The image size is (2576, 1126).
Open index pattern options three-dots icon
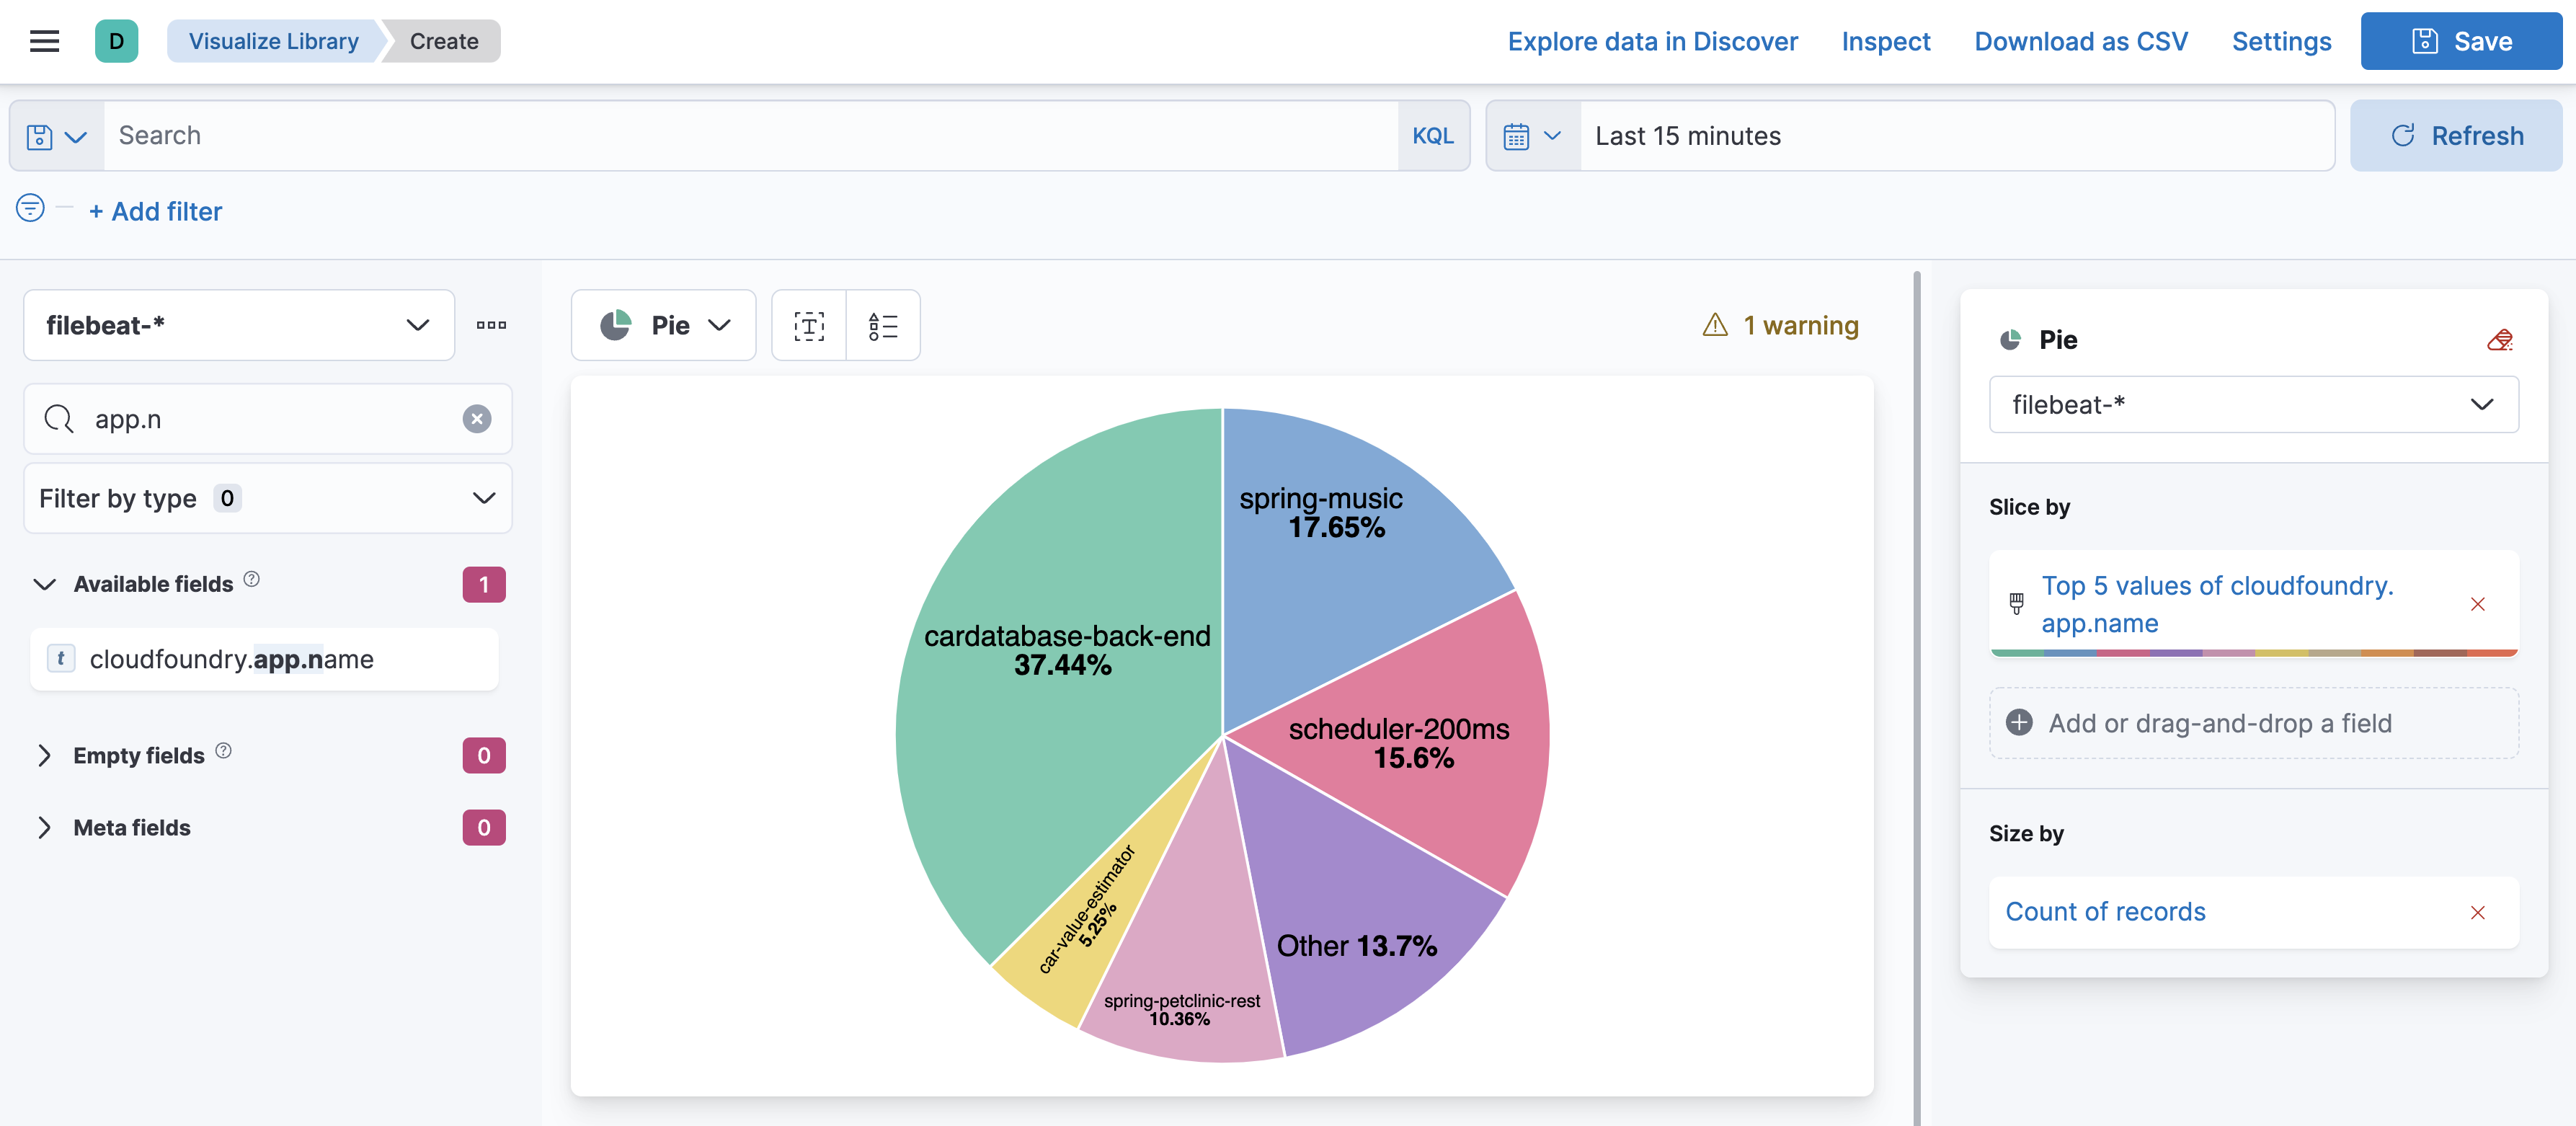pos(491,325)
